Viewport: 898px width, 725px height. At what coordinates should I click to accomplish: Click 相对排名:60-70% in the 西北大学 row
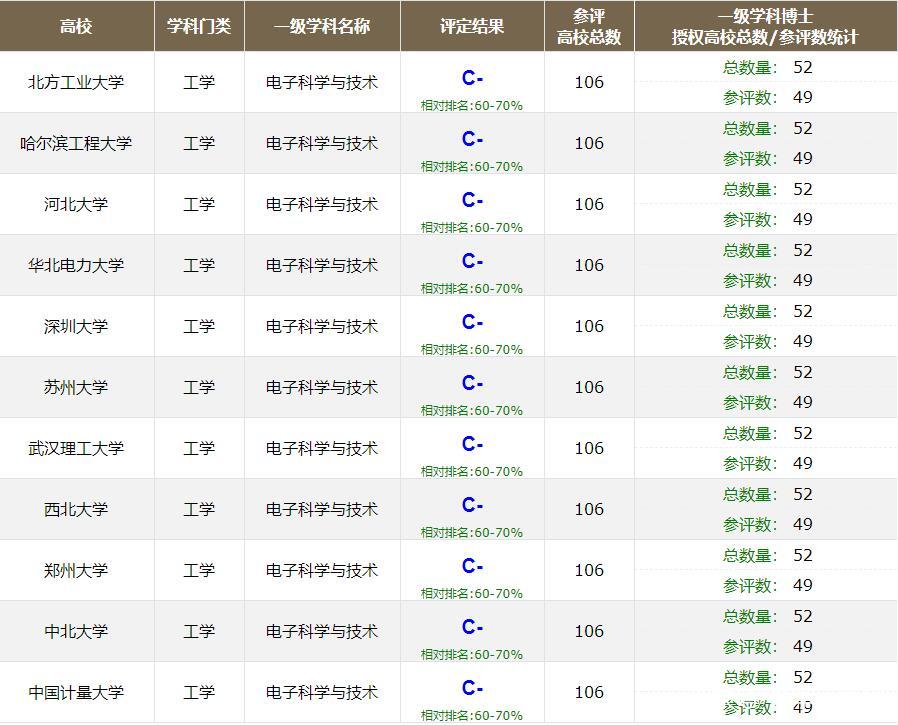point(472,532)
